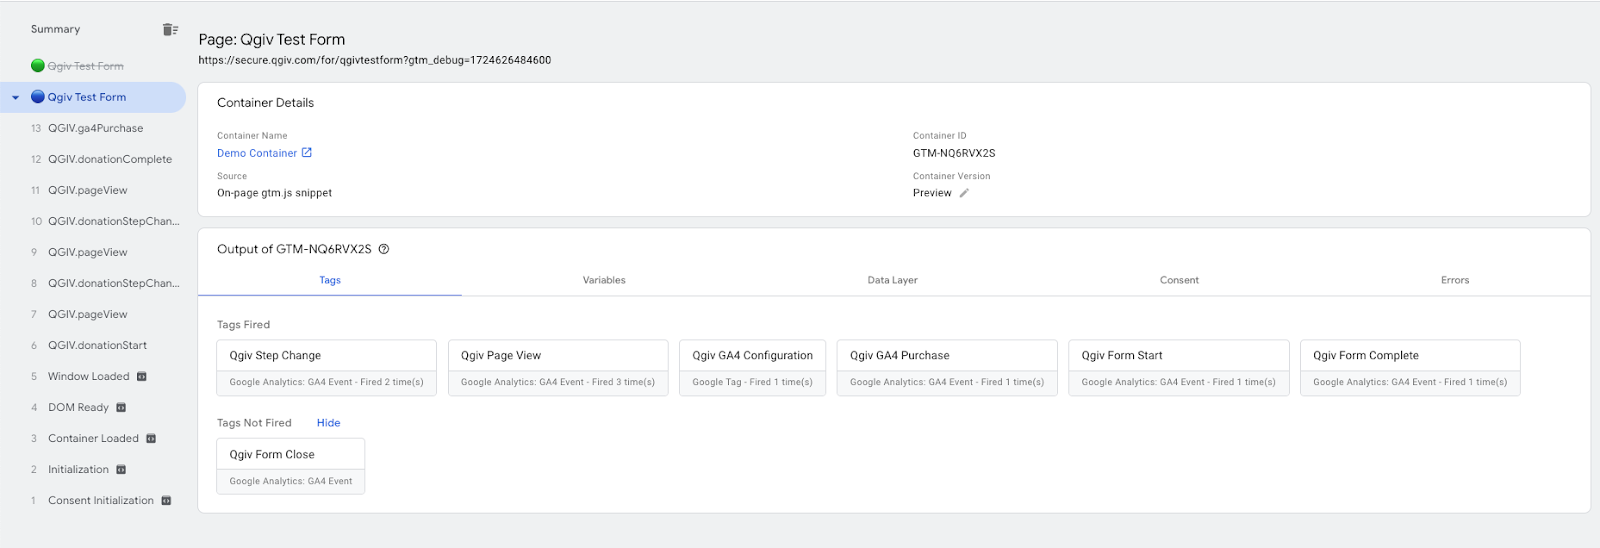The image size is (1600, 548).
Task: Select the highlighted Qgiv Test Form page
Action: click(93, 97)
